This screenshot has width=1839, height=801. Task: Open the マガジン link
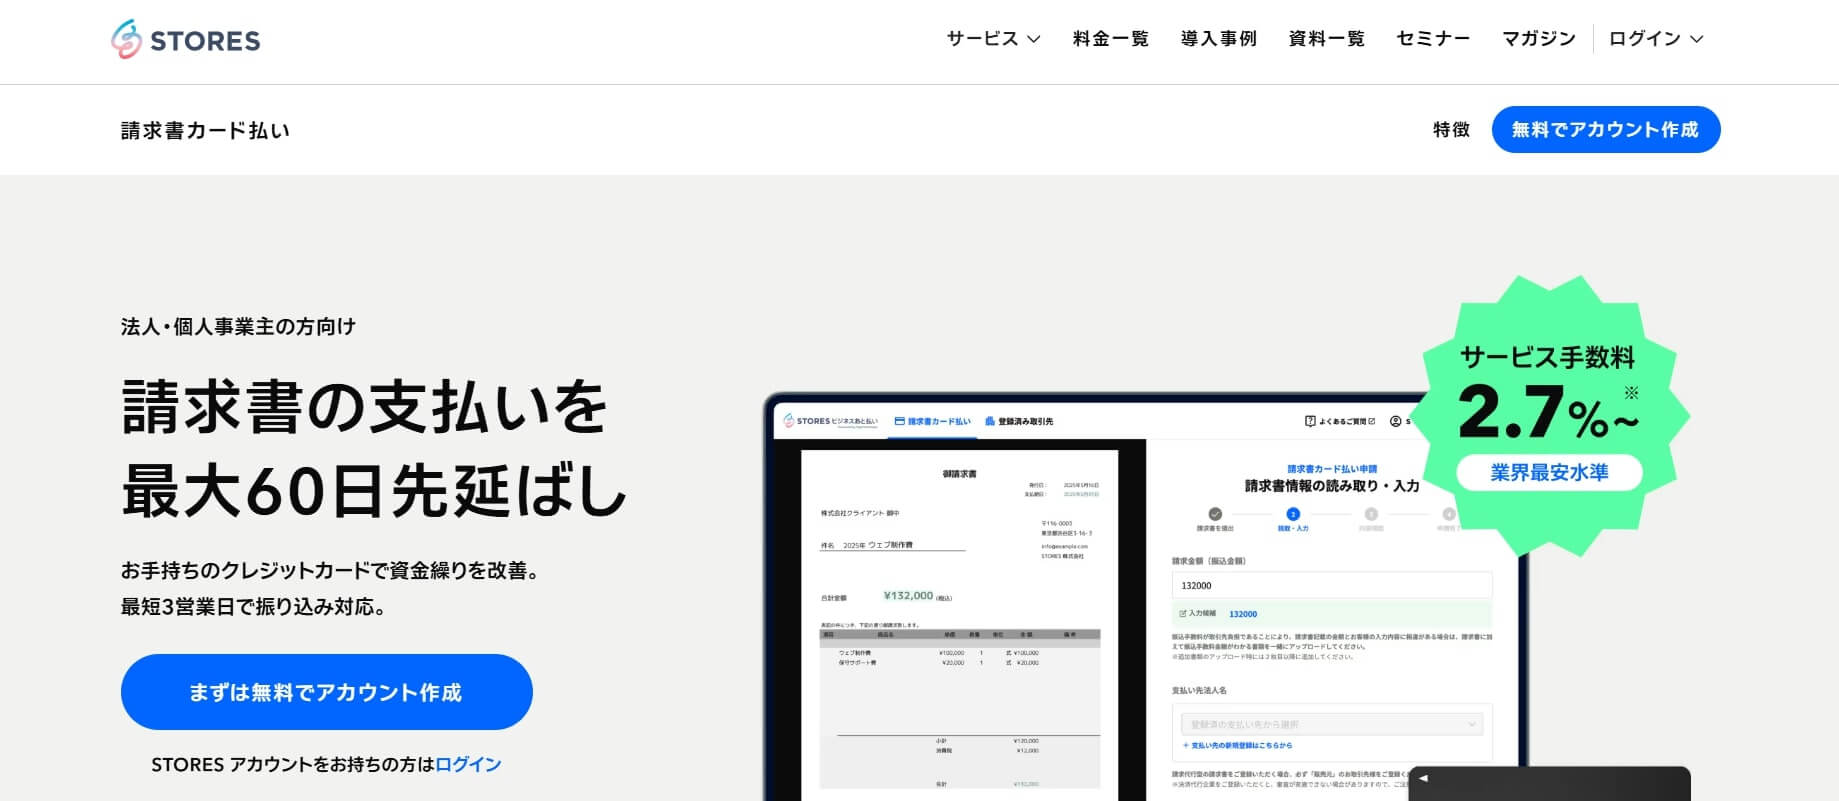click(x=1539, y=39)
